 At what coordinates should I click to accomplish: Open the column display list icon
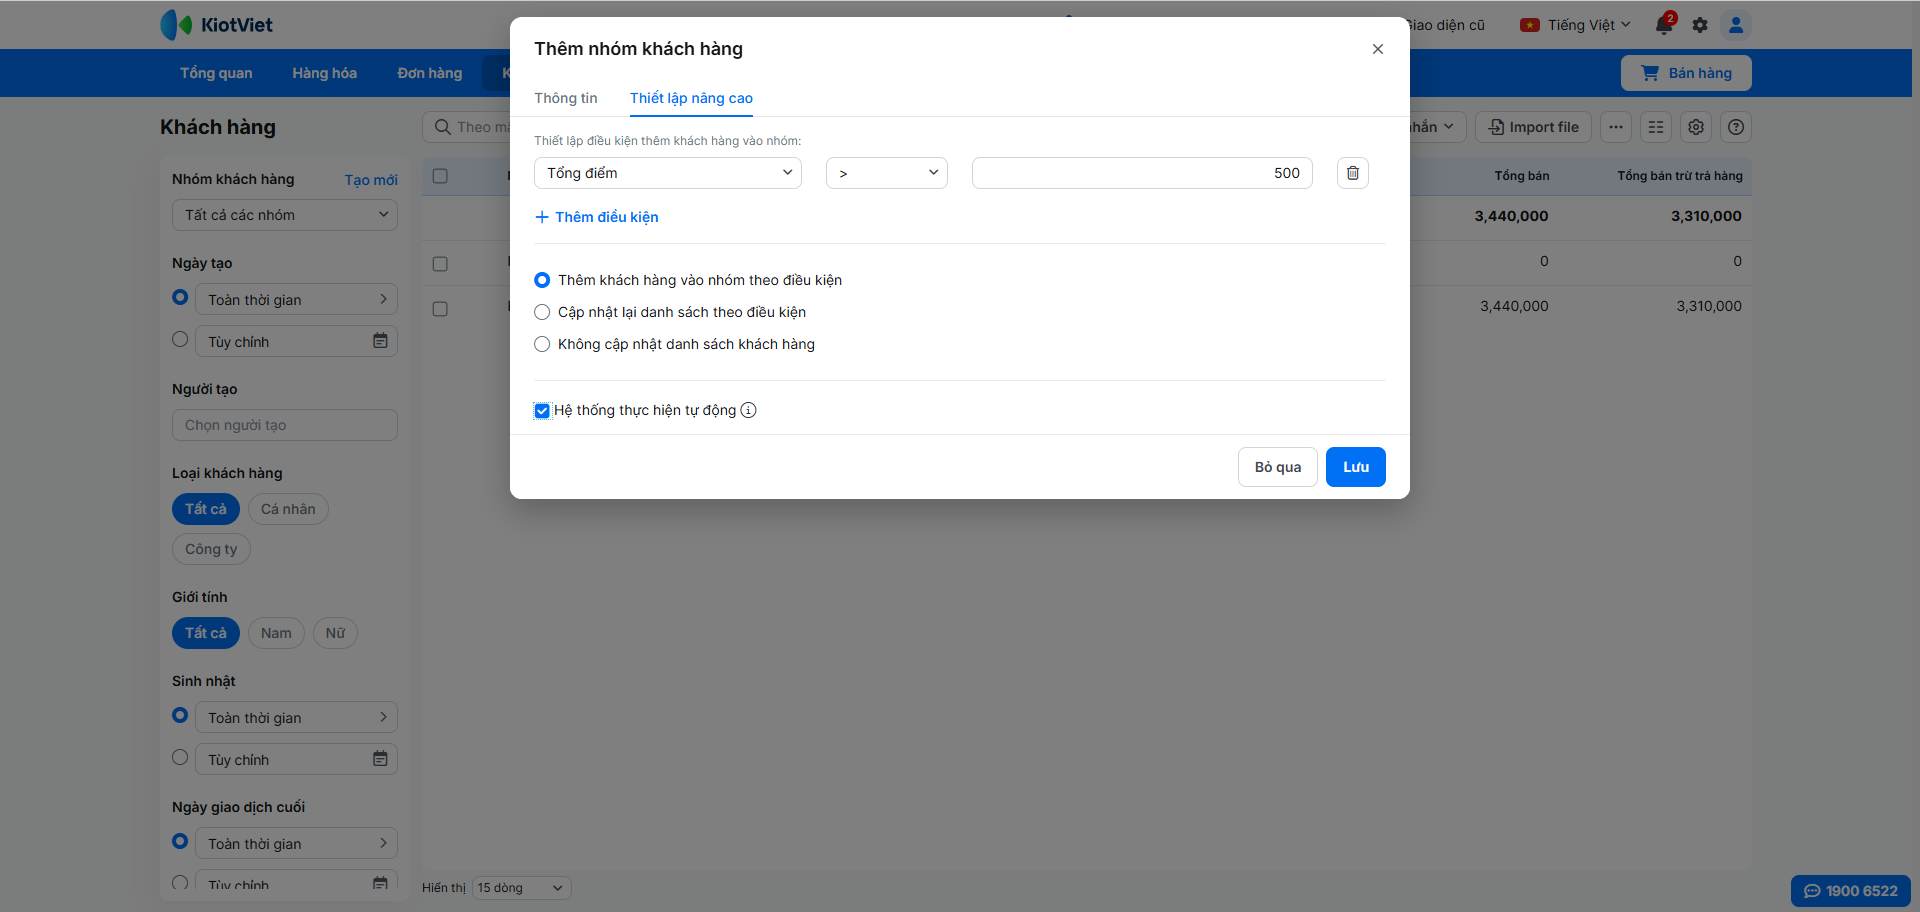[1656, 127]
